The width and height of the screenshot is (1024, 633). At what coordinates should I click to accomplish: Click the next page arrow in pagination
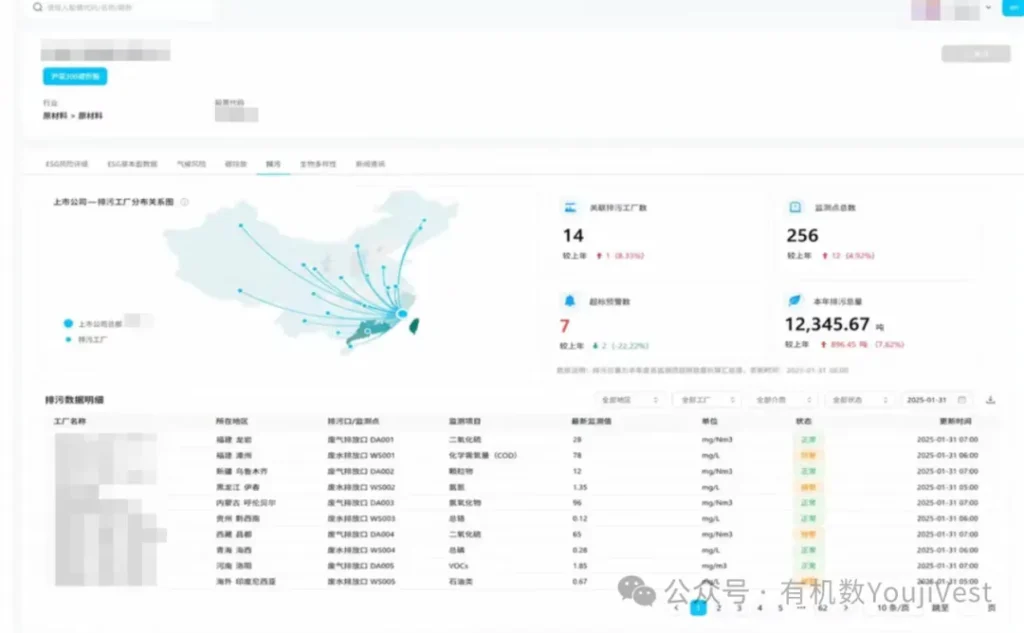point(846,608)
